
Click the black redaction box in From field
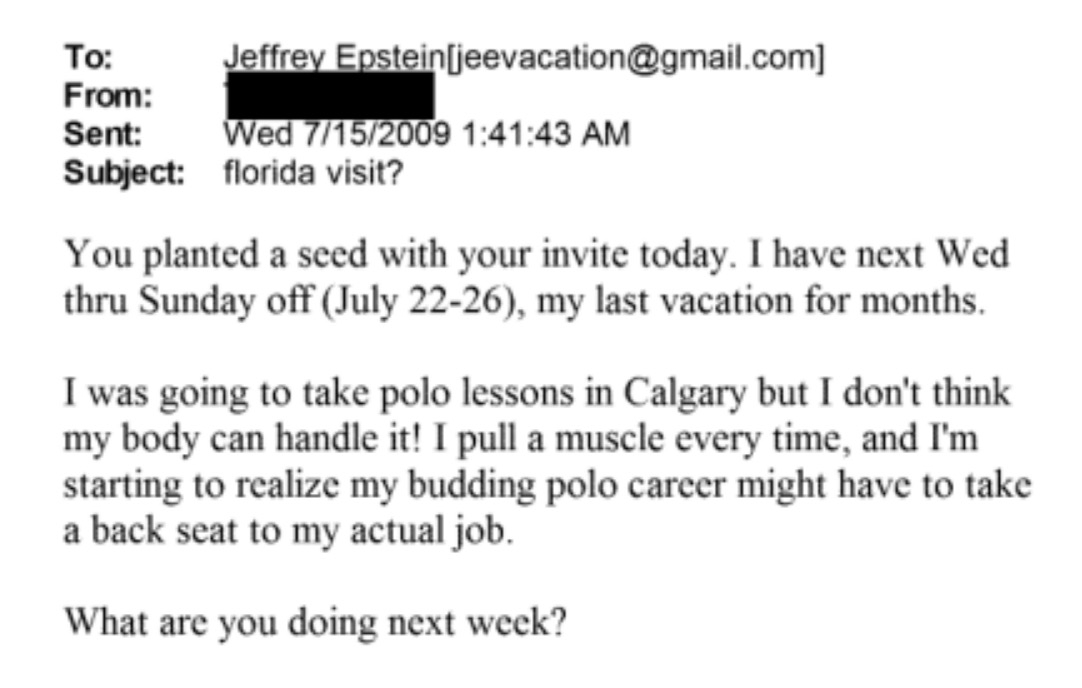tap(329, 97)
